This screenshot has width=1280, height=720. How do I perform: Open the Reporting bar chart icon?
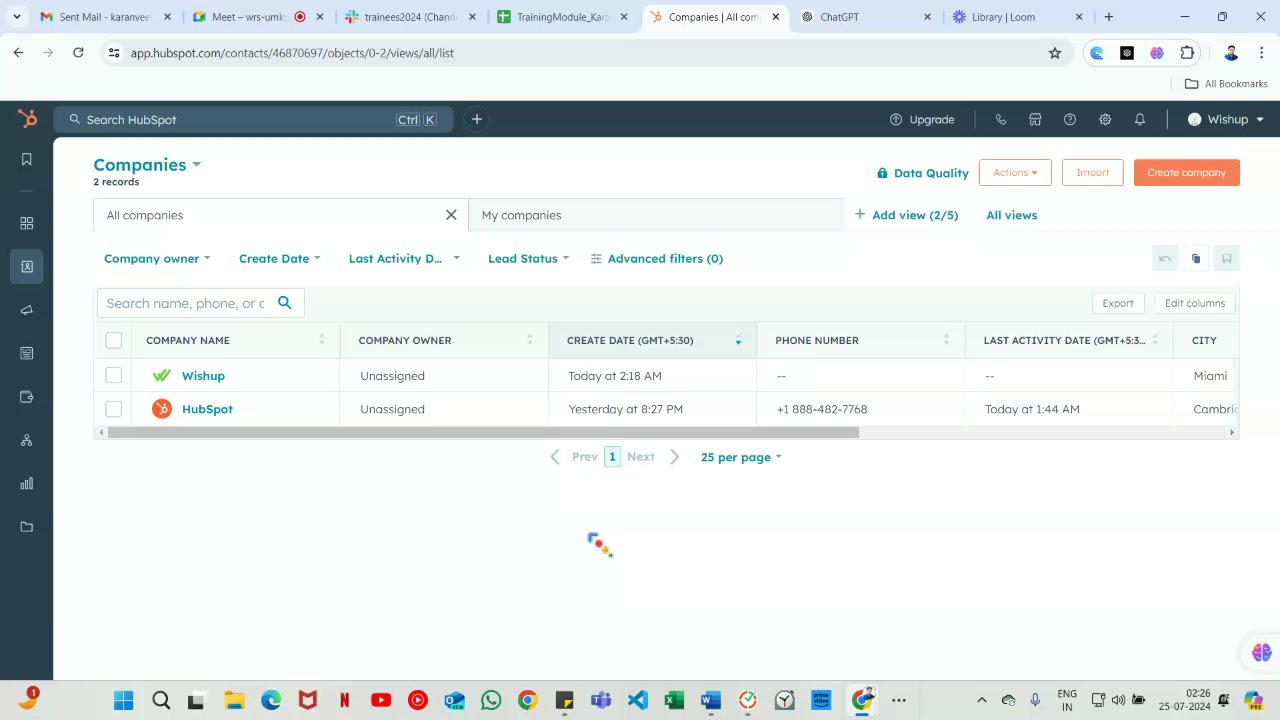(27, 484)
